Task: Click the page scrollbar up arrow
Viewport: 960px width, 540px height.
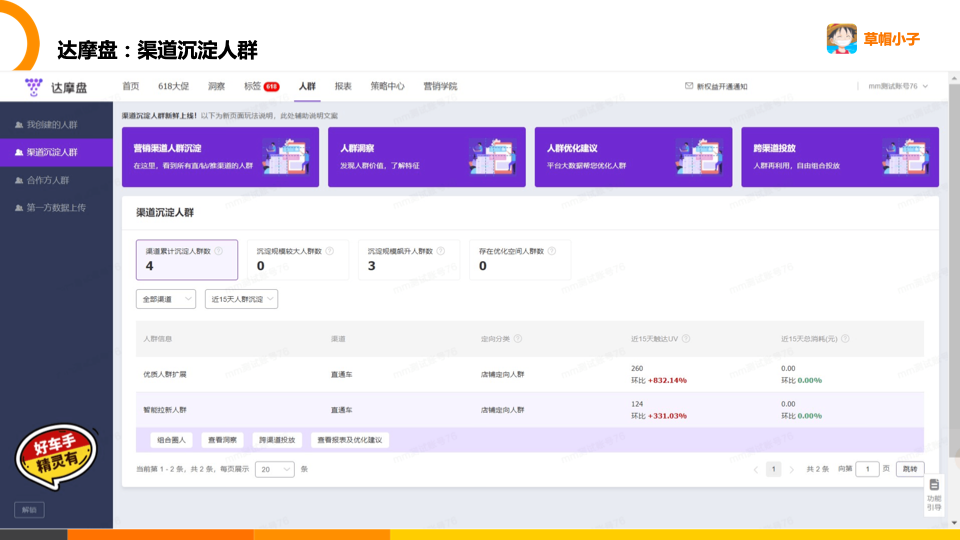Action: (954, 78)
